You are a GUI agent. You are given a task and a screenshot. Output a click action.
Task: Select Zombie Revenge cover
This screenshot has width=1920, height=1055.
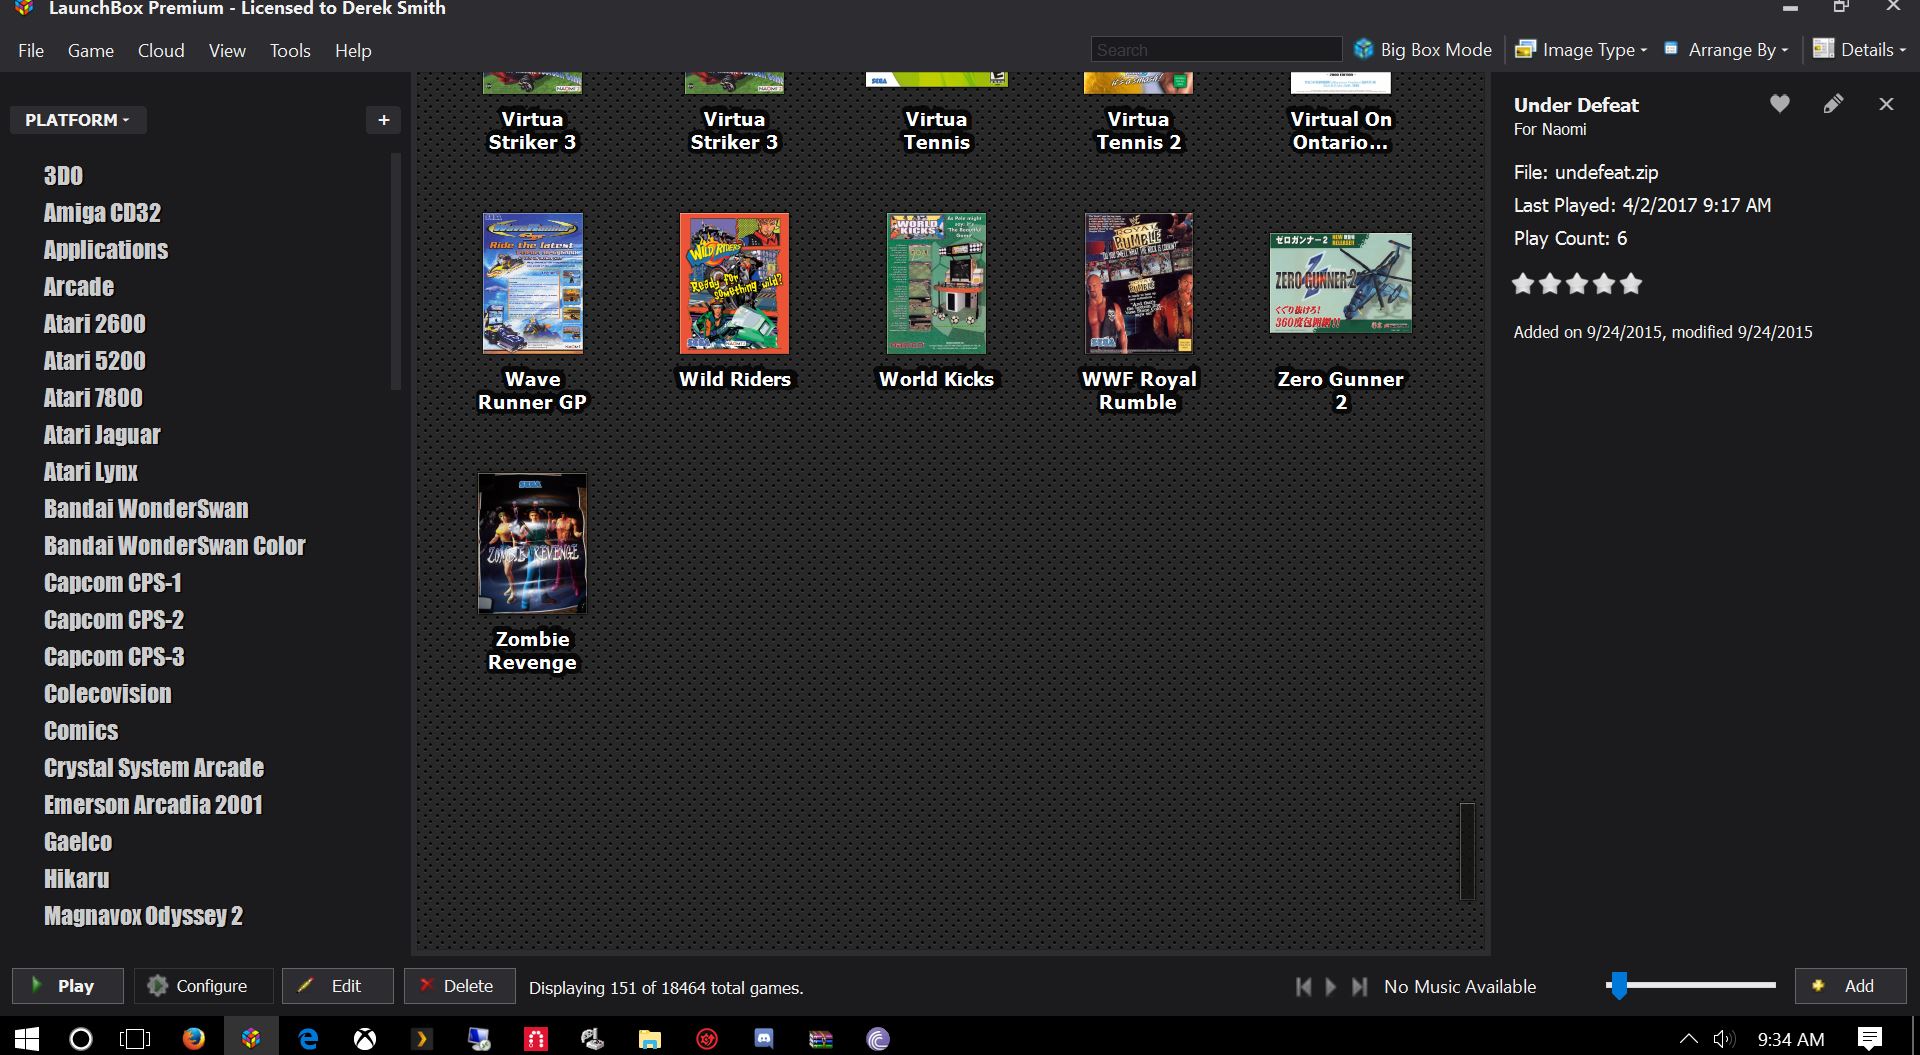coord(533,543)
